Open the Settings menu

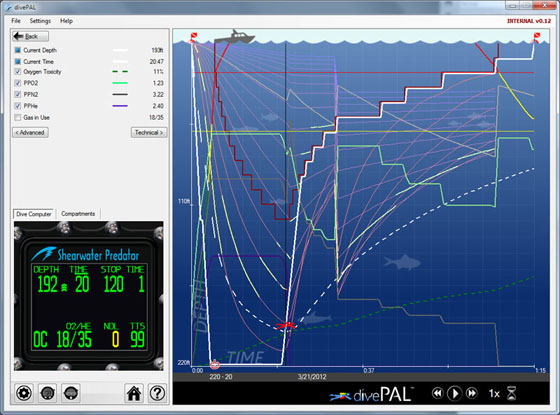[x=40, y=21]
